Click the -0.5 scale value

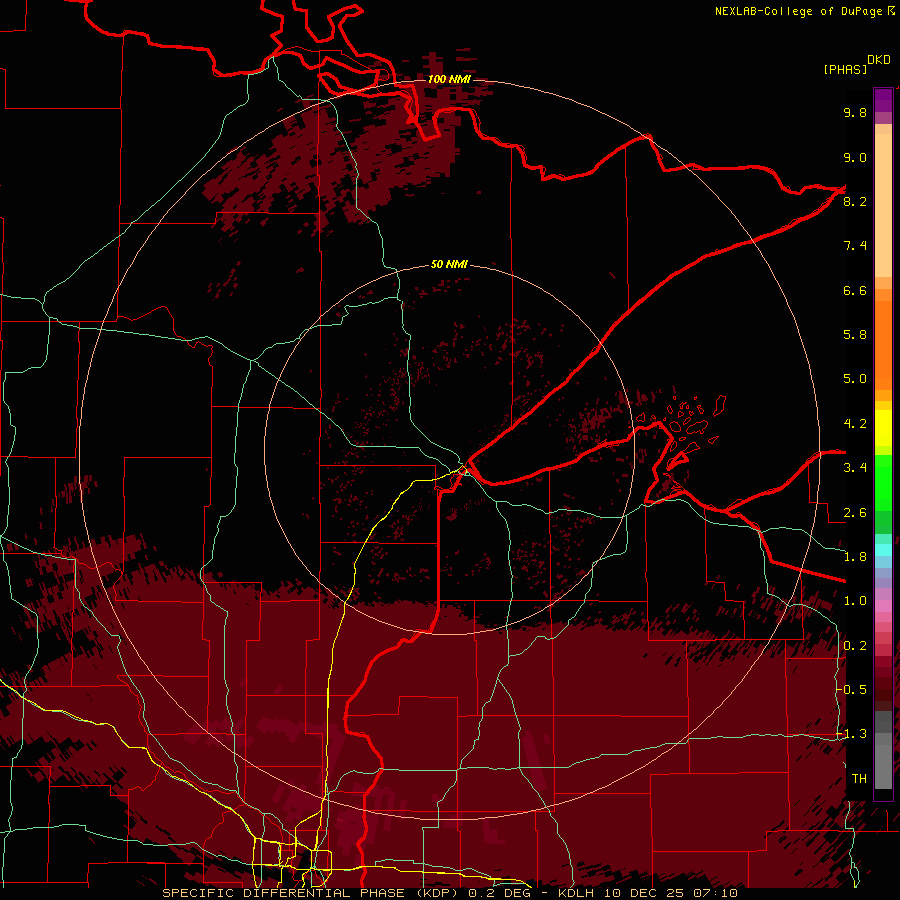[851, 690]
